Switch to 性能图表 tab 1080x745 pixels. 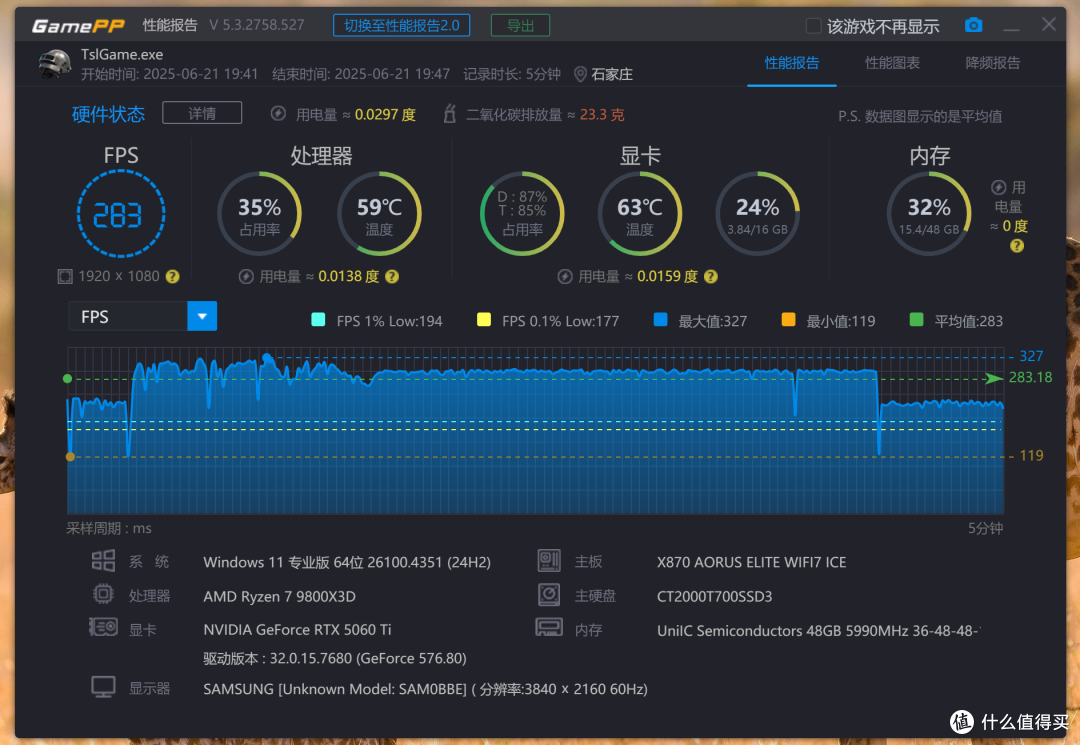(893, 63)
